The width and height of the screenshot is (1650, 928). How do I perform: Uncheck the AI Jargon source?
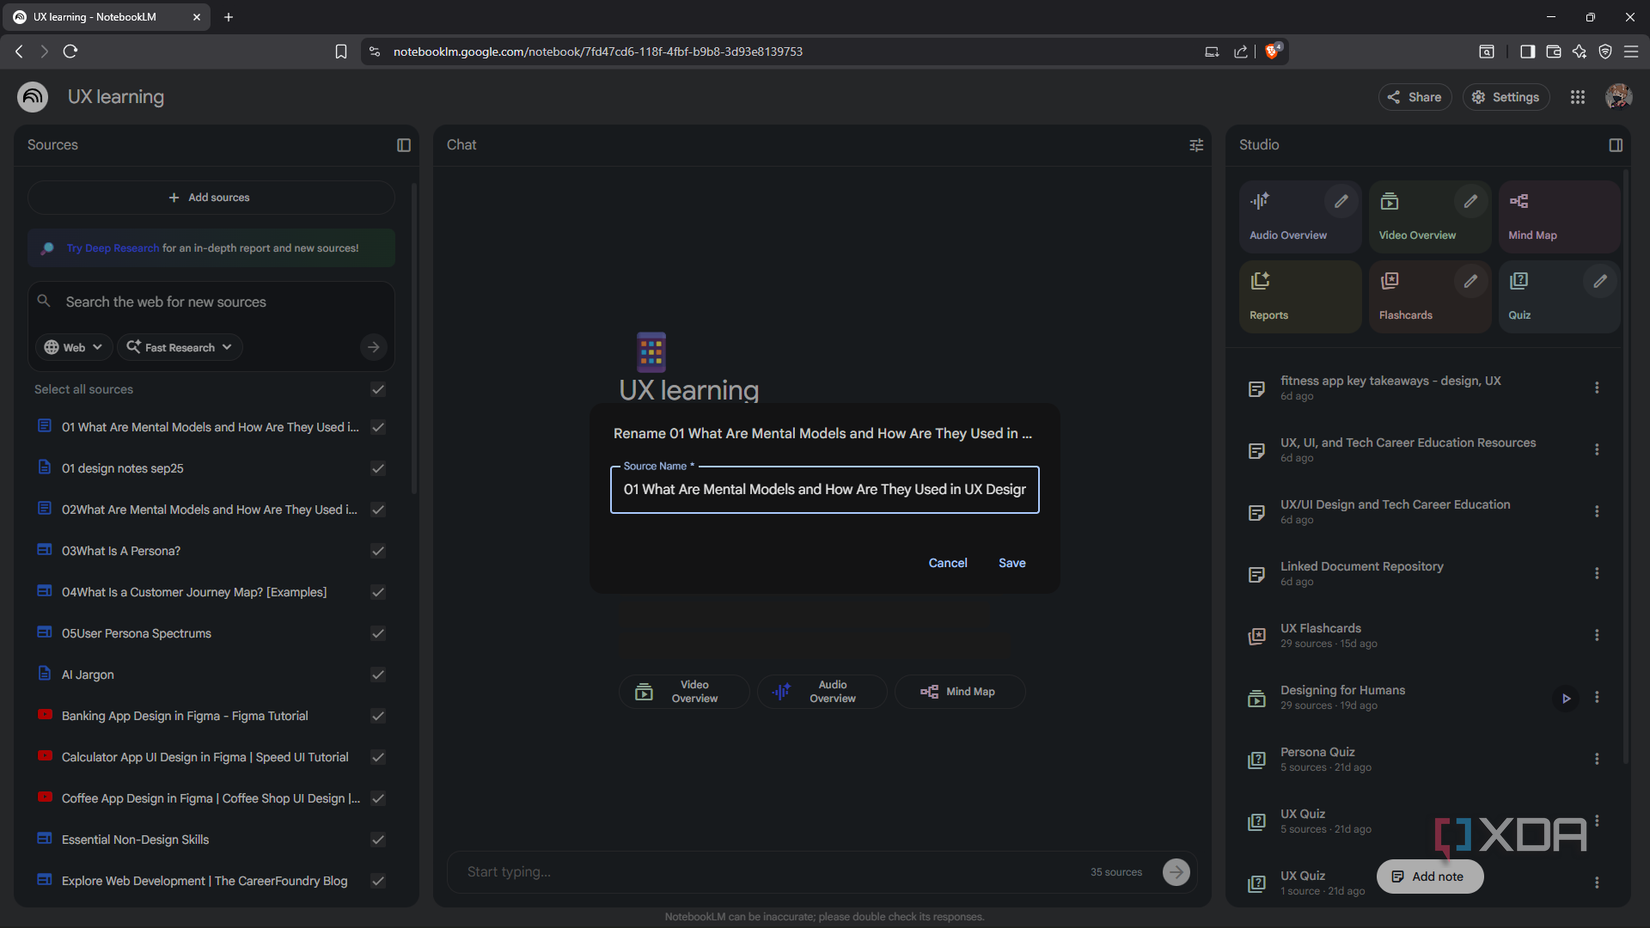(x=378, y=675)
